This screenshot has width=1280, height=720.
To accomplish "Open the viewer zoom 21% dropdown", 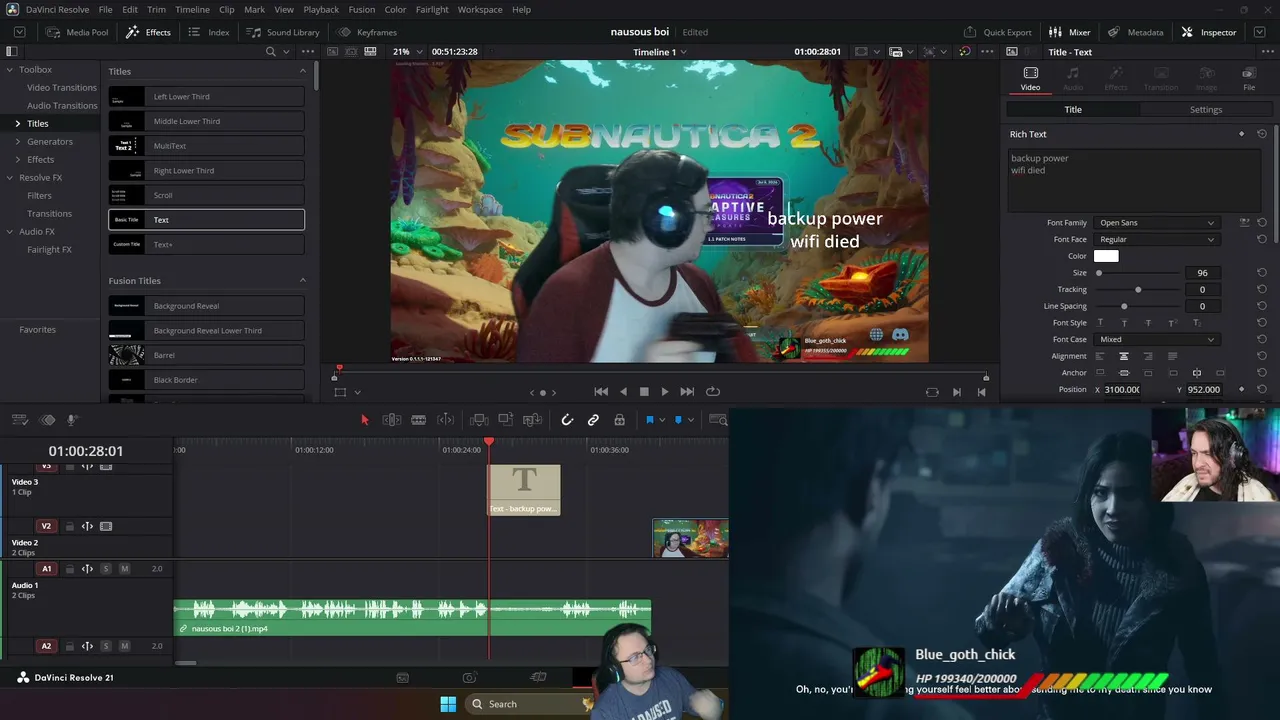I will [406, 52].
